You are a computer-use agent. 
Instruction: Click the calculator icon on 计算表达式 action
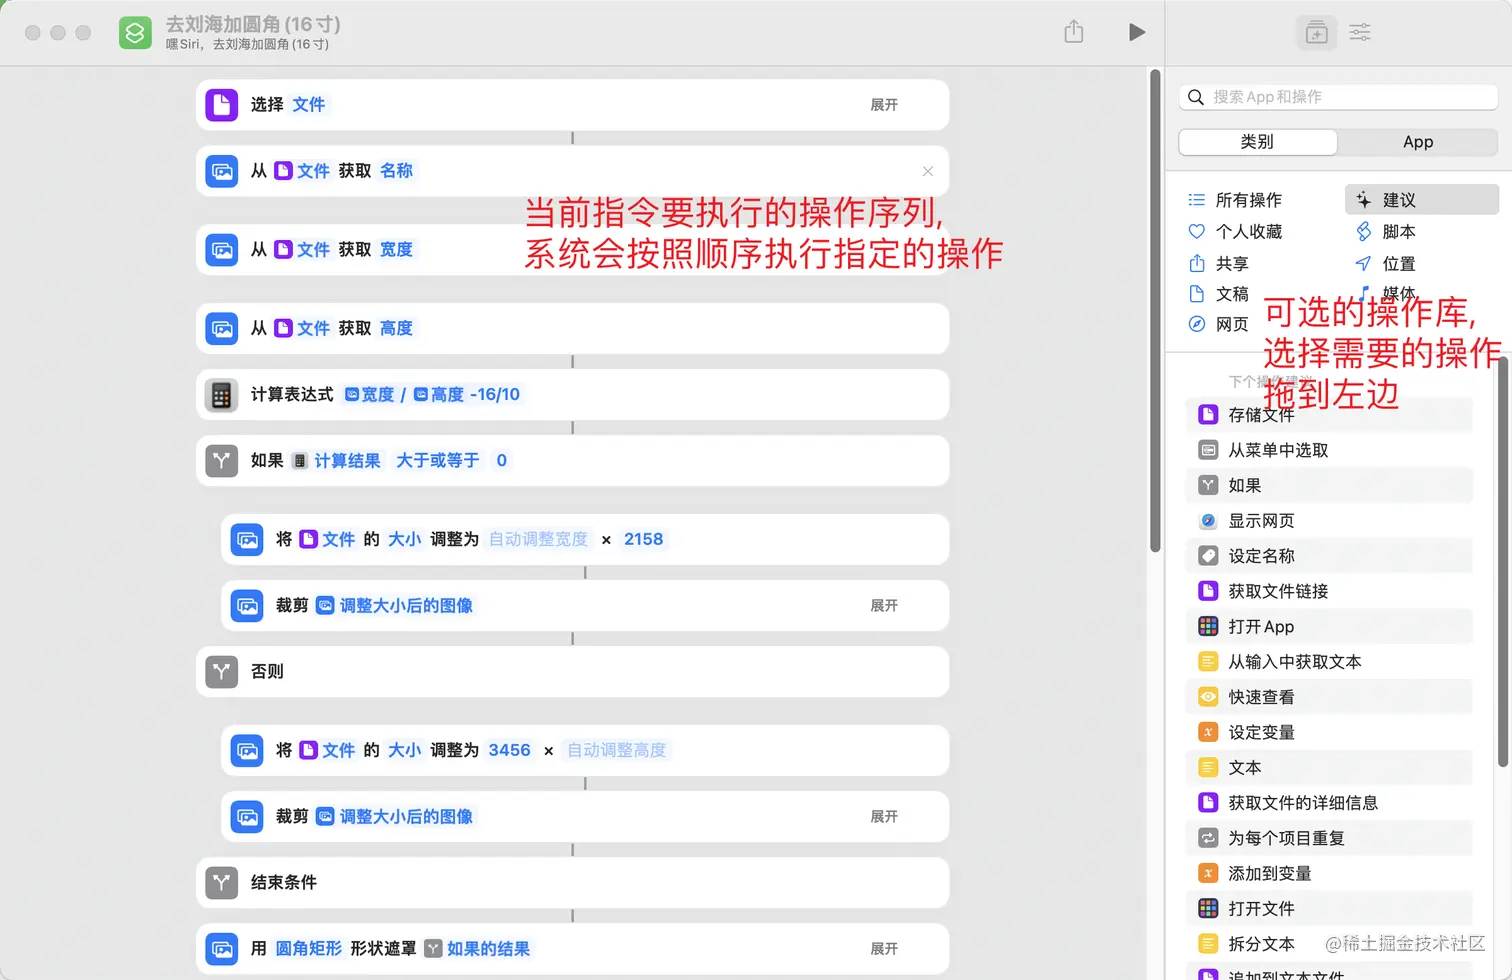pos(221,394)
